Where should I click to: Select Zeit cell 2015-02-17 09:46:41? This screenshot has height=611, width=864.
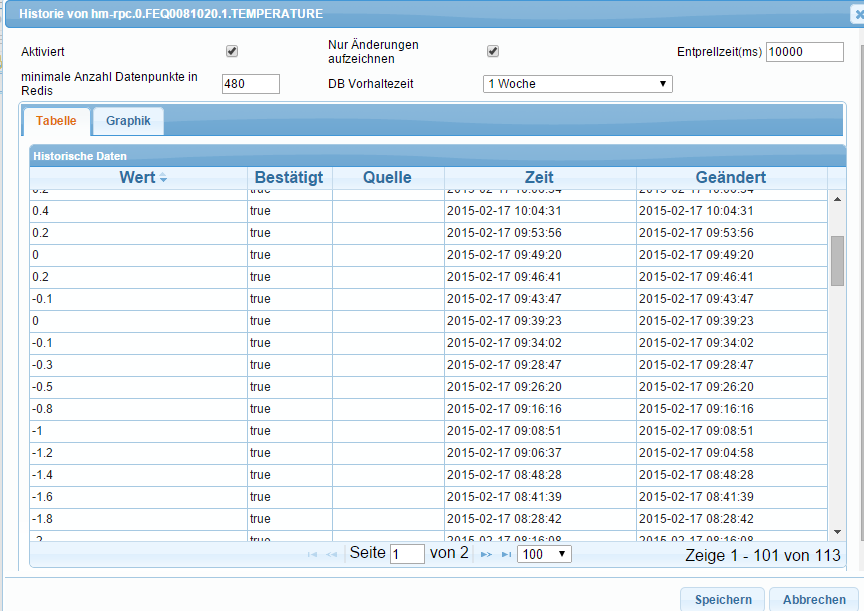pos(540,277)
